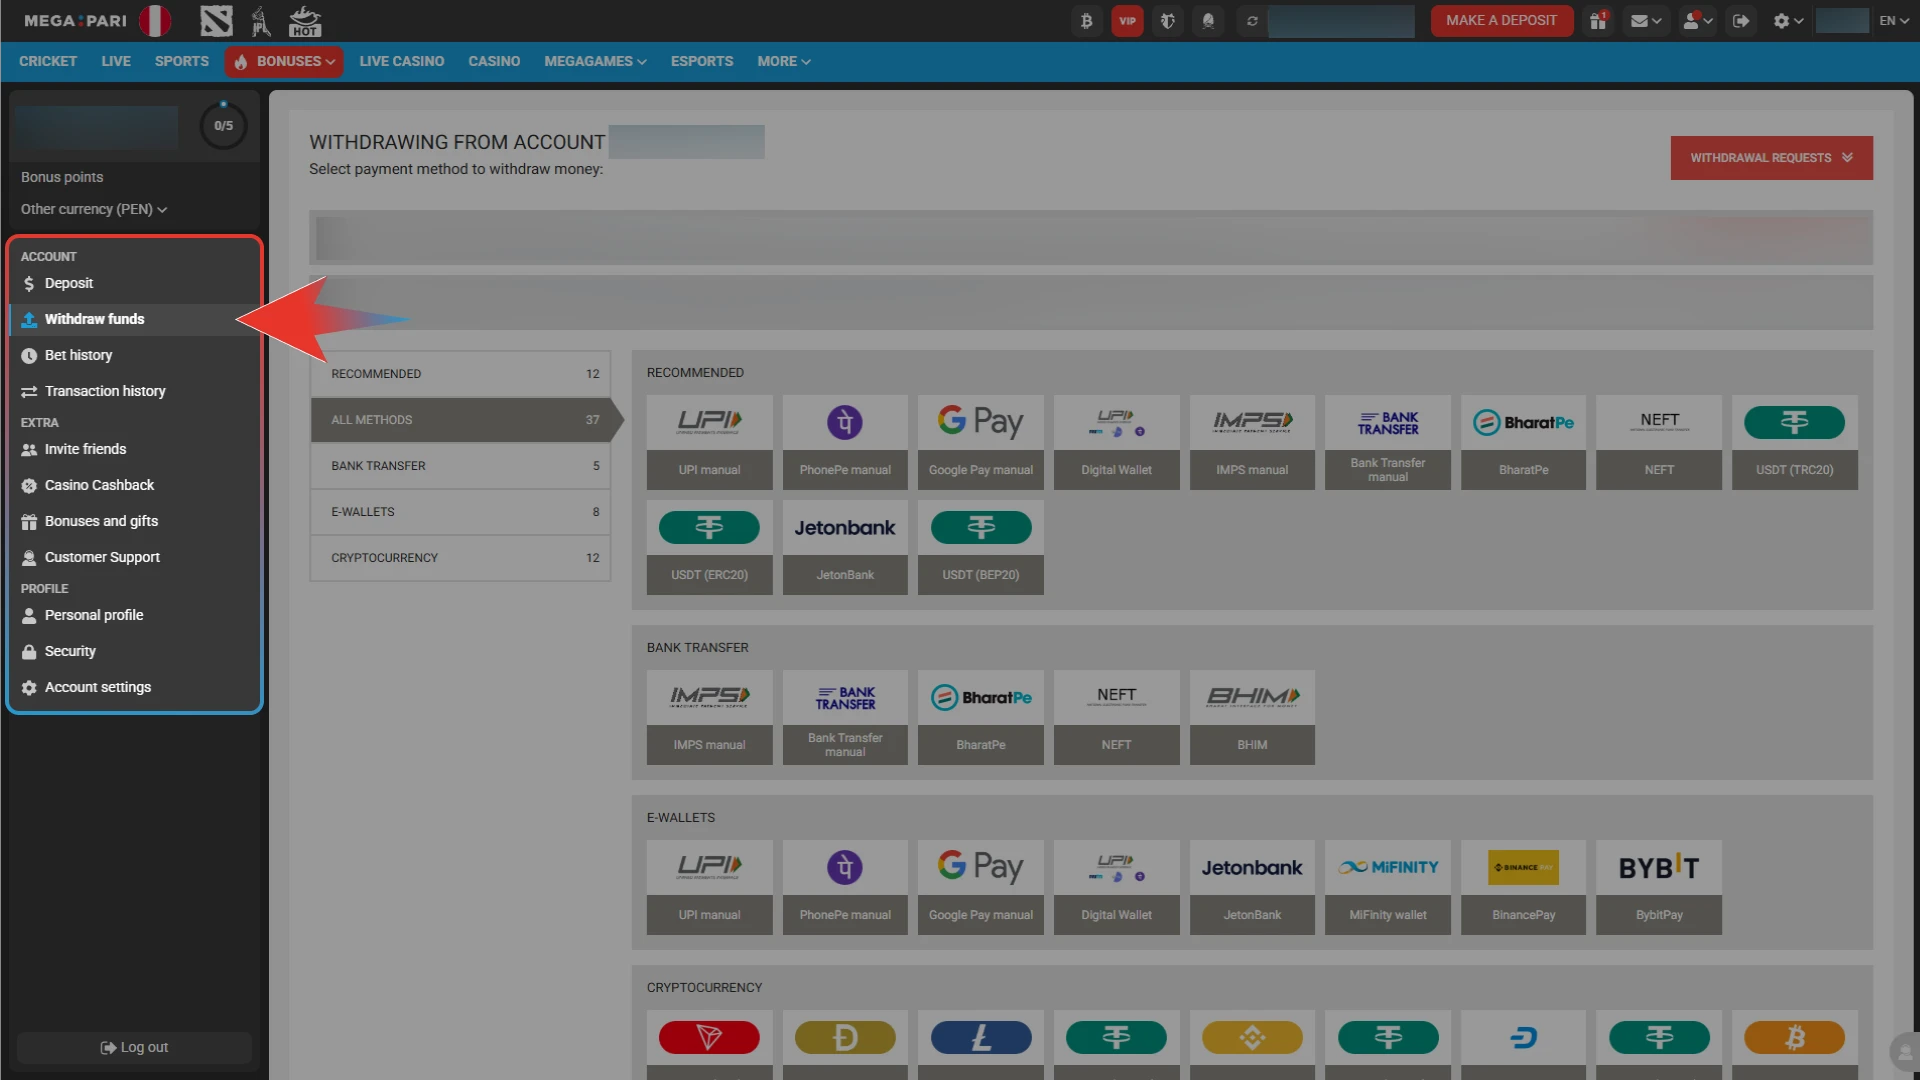The height and width of the screenshot is (1080, 1920).
Task: Filter methods by E-Wallets tab
Action: tap(460, 512)
